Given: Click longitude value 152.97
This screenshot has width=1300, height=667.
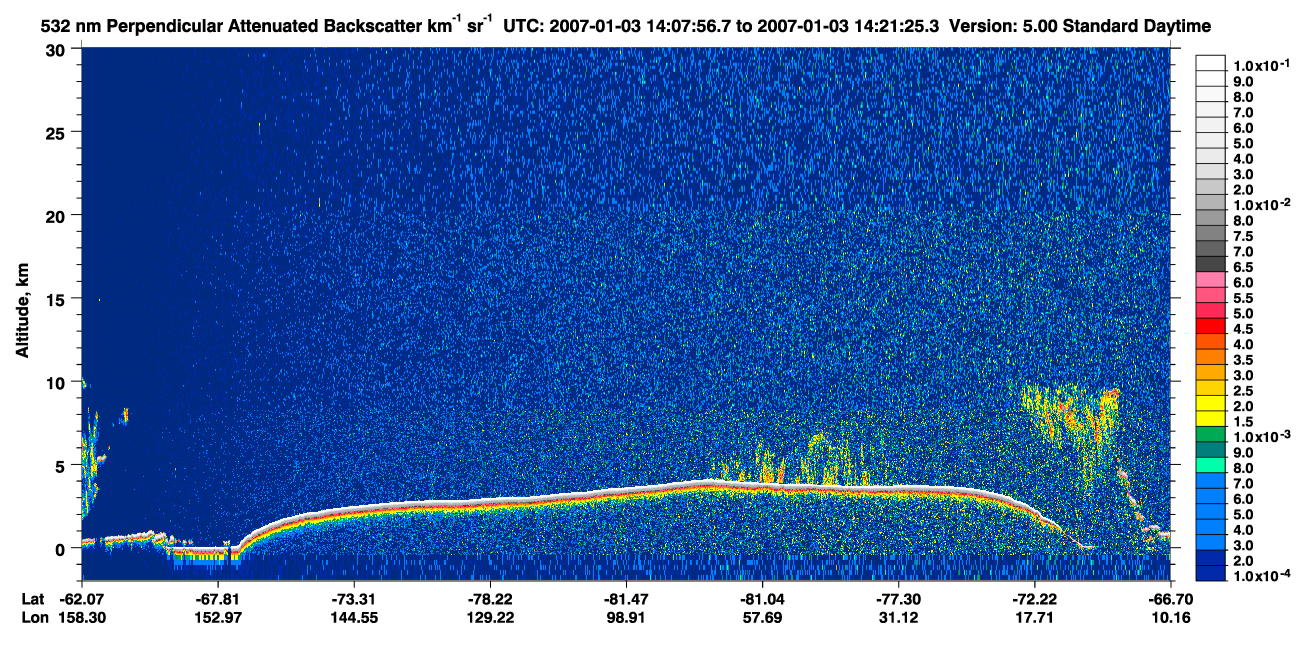Looking at the screenshot, I should (x=218, y=618).
